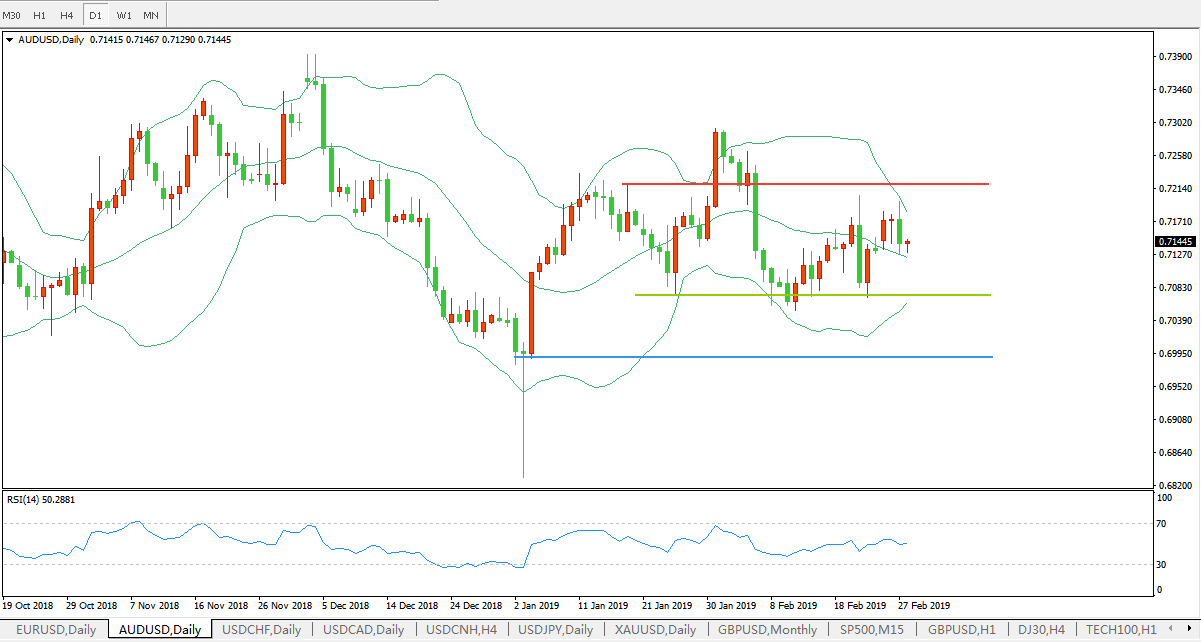Click the D1 daily timeframe button
The width and height of the screenshot is (1201, 642).
(95, 15)
